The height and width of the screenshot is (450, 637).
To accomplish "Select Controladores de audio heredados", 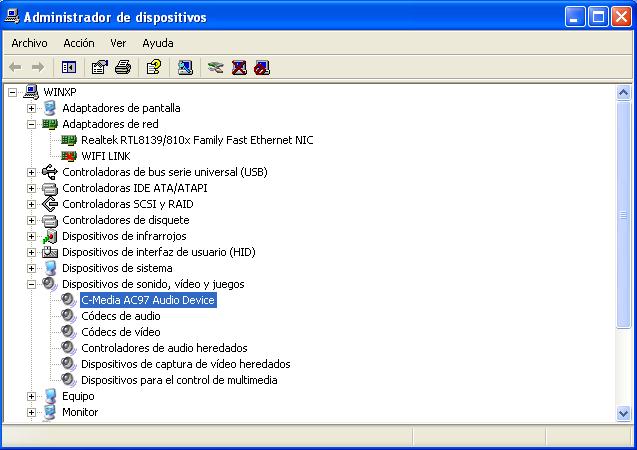I will tap(164, 348).
